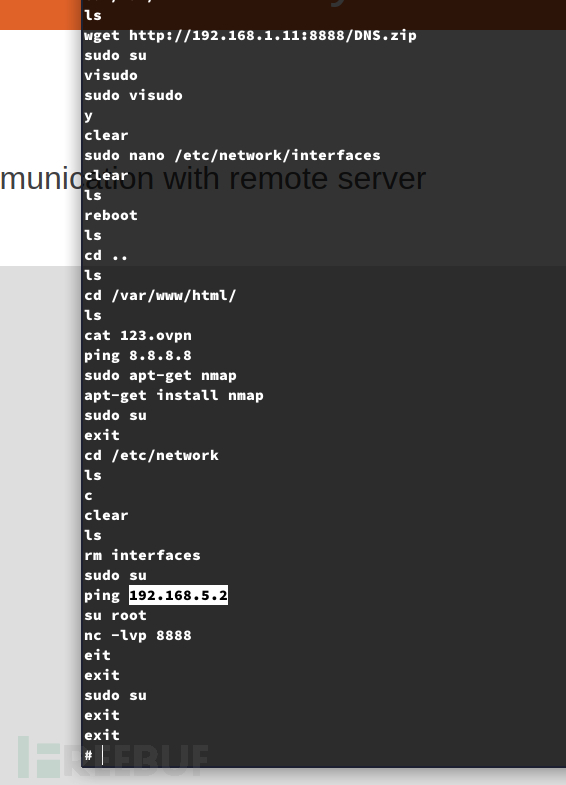
Task: Click the 'cd ..' command line
Action: click(106, 256)
